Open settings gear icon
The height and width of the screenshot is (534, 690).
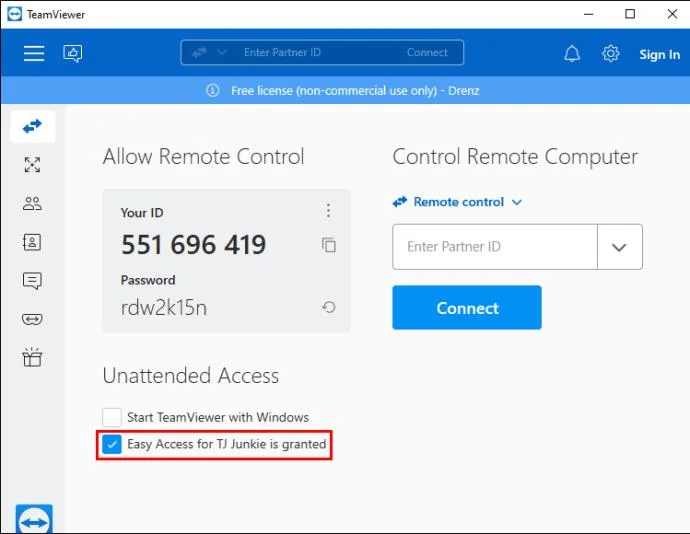[610, 54]
